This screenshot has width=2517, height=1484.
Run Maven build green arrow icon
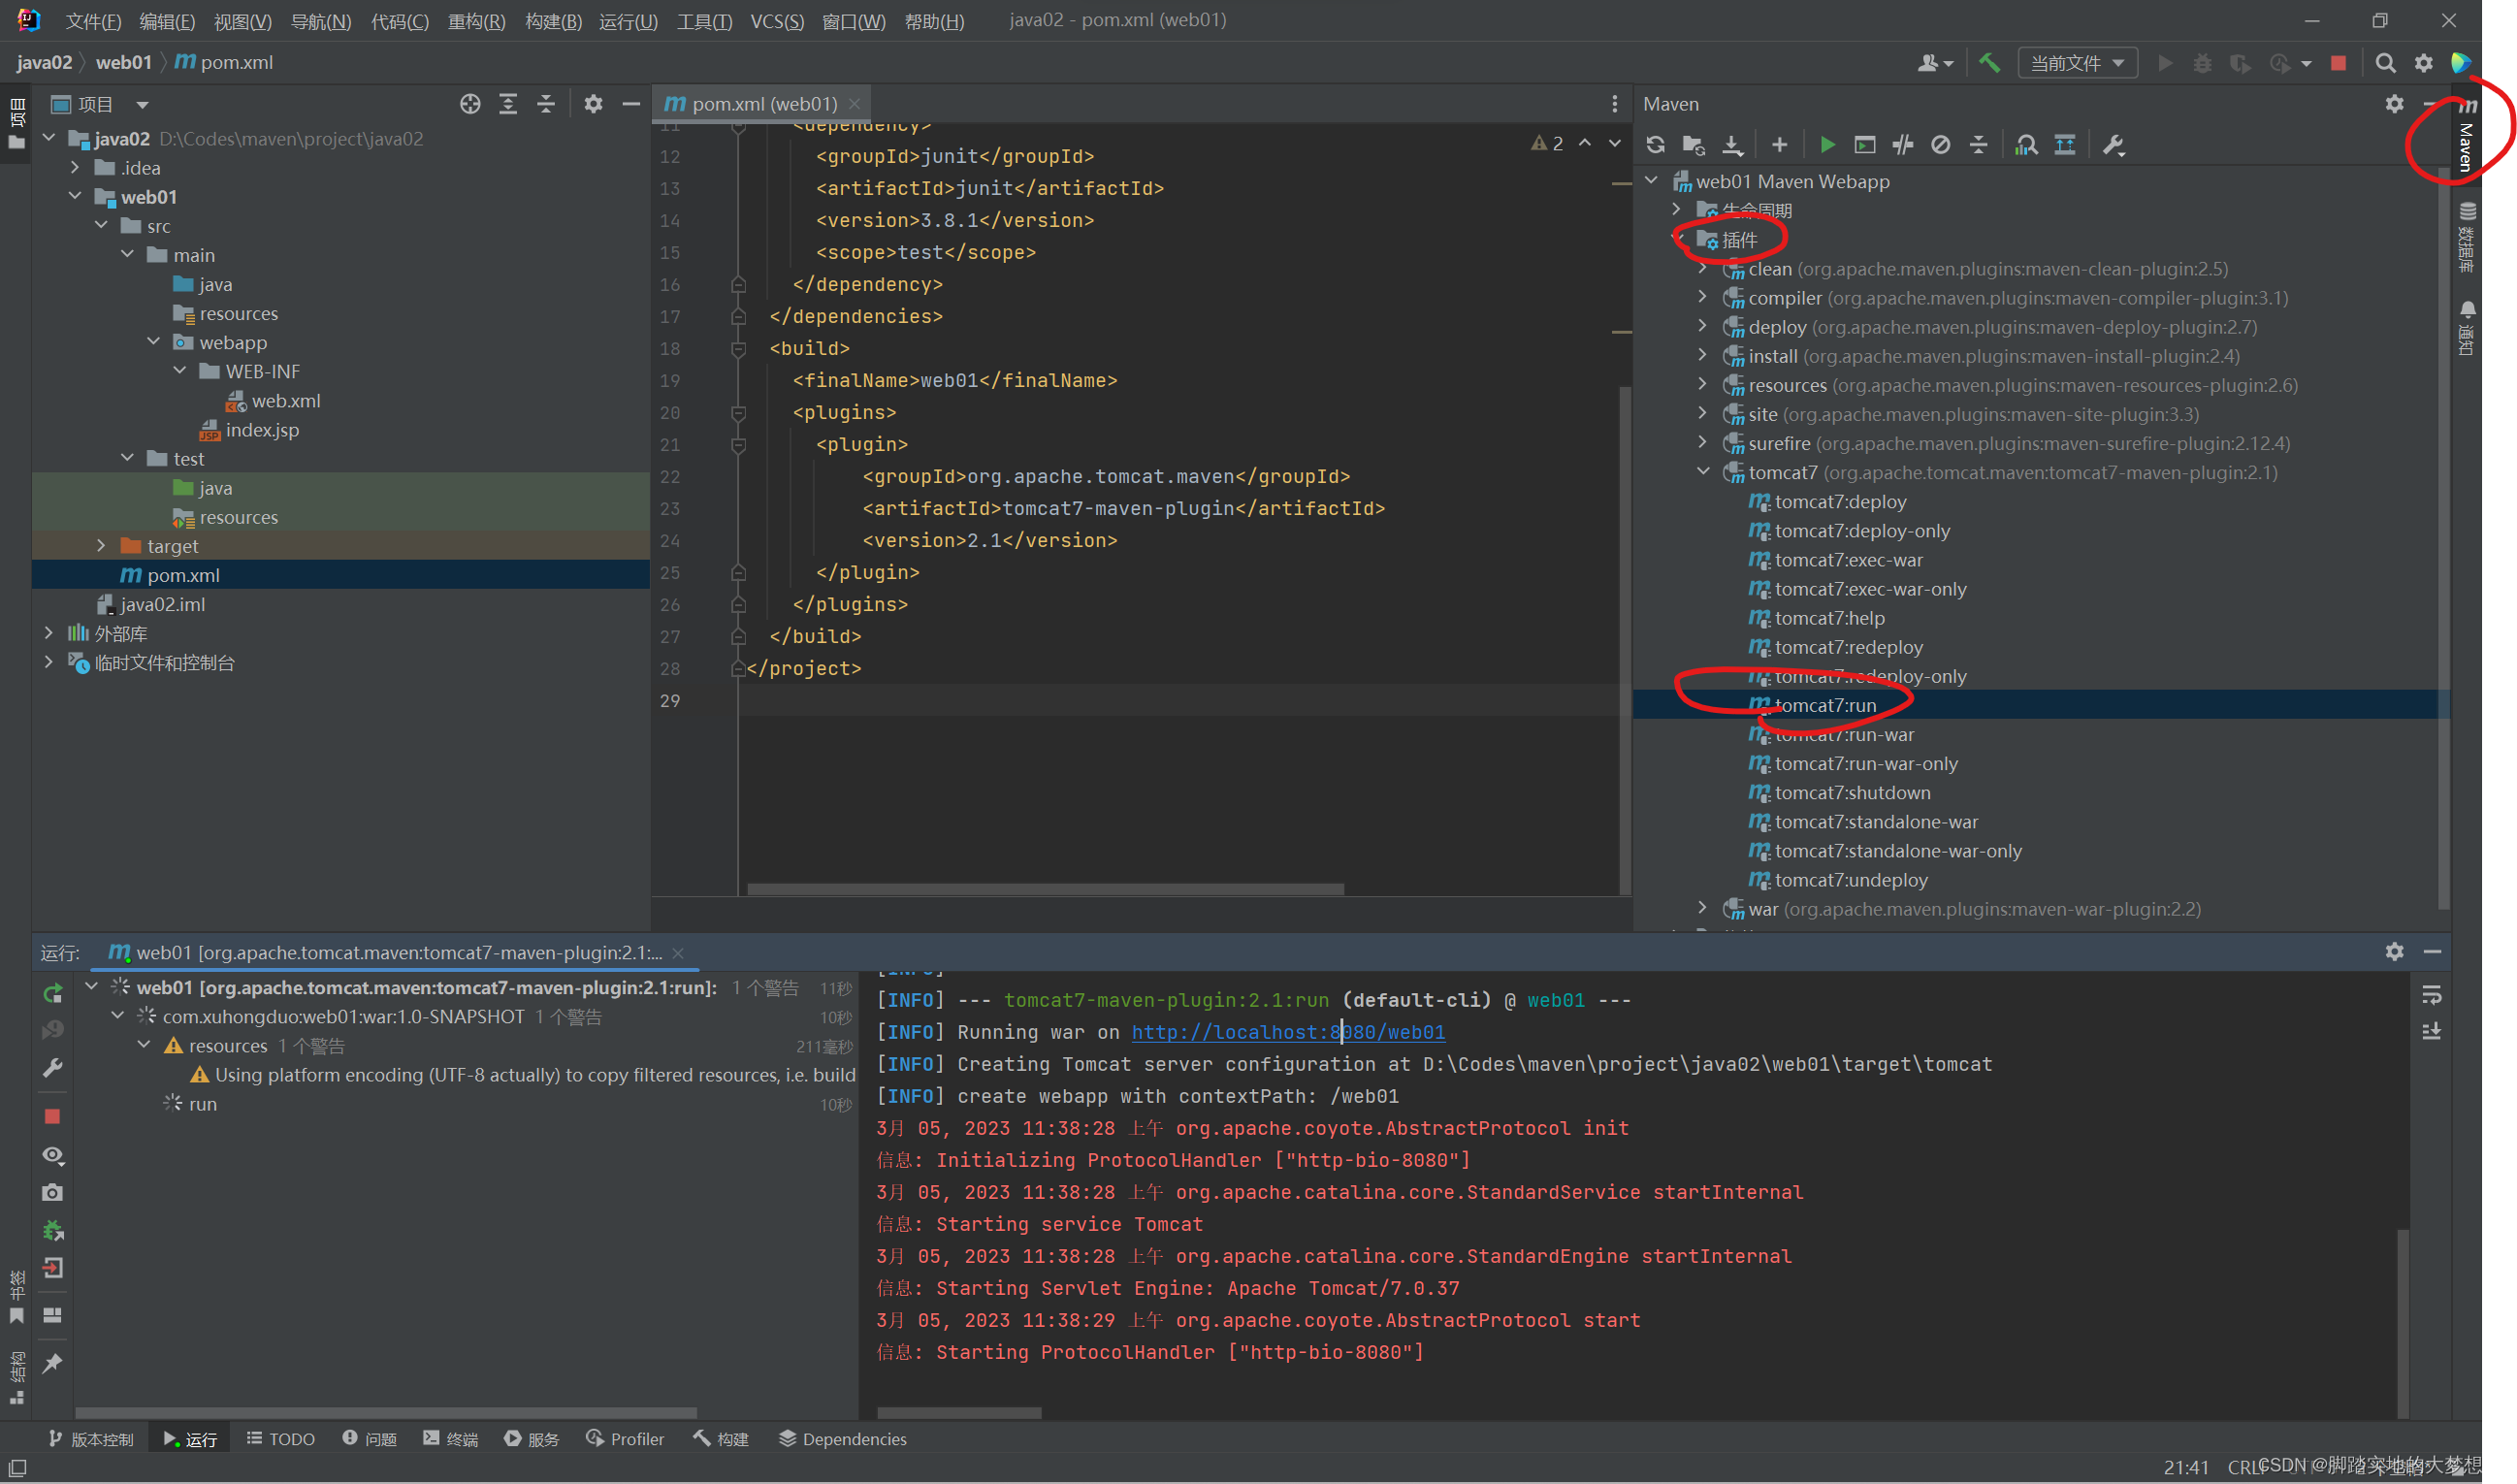(x=1827, y=145)
